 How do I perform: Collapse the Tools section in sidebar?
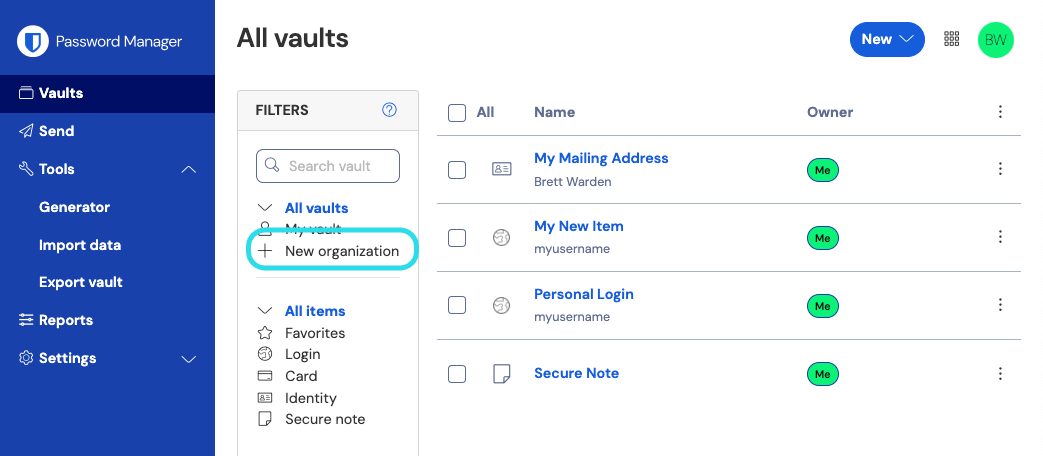(189, 169)
